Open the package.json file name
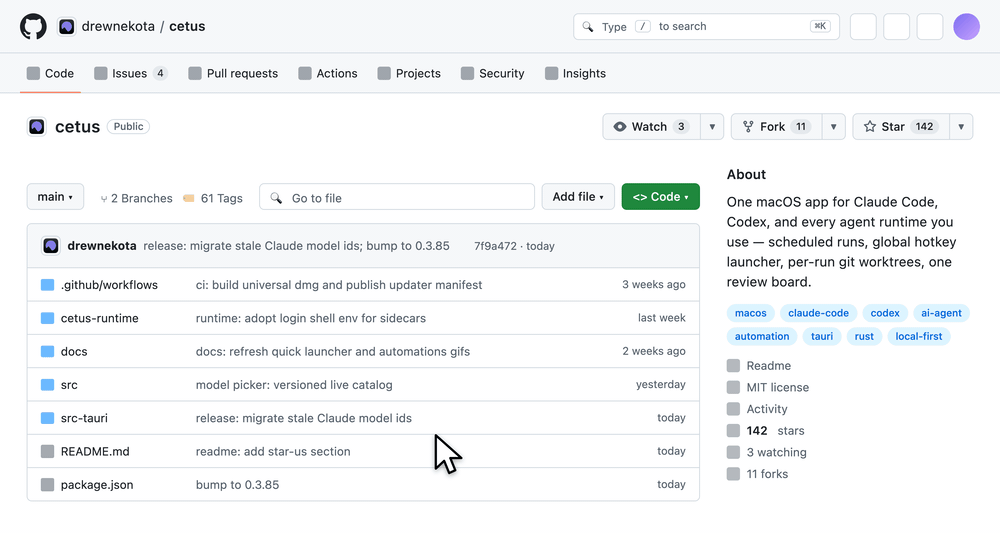Viewport: 1000px width, 533px height. tap(97, 485)
